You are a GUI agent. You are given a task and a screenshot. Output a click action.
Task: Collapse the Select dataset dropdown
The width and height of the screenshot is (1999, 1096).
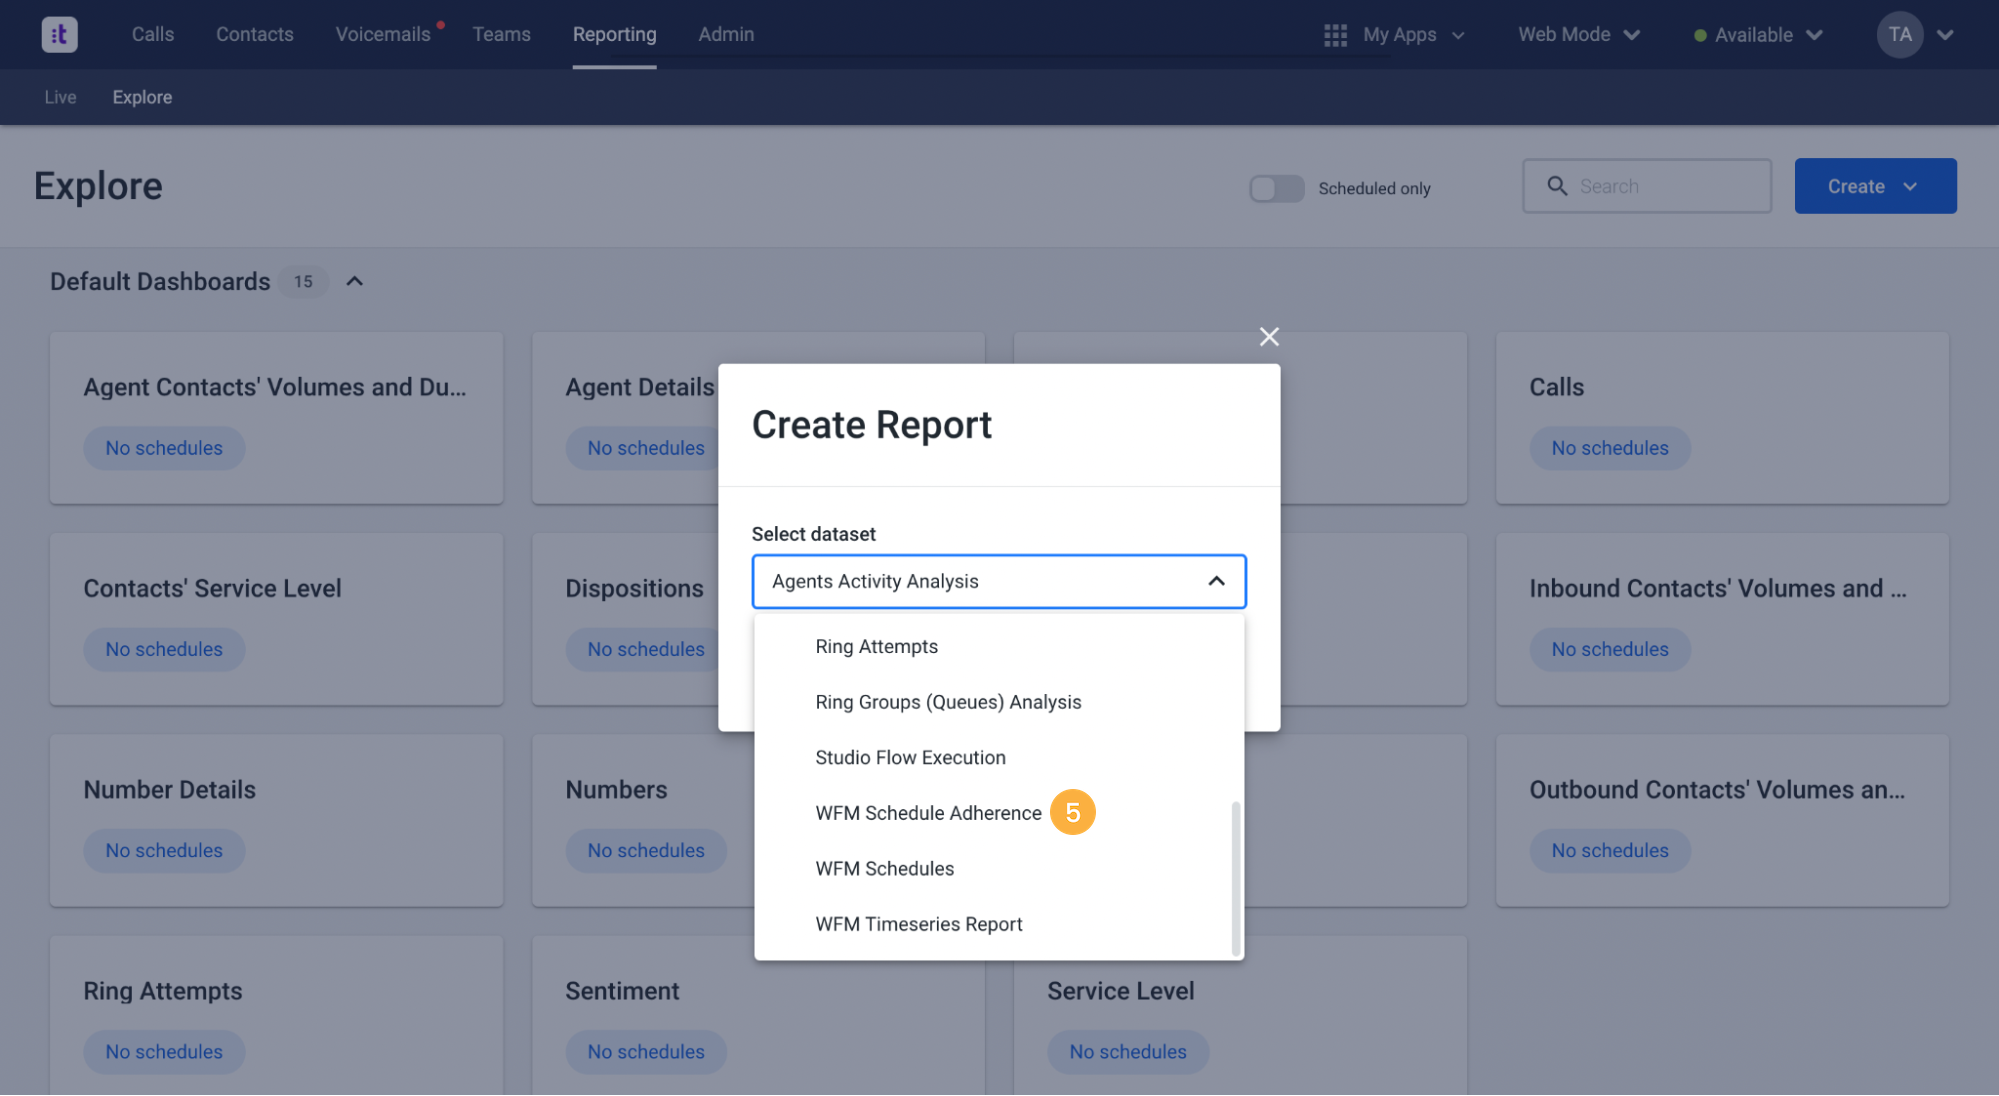click(x=1215, y=581)
